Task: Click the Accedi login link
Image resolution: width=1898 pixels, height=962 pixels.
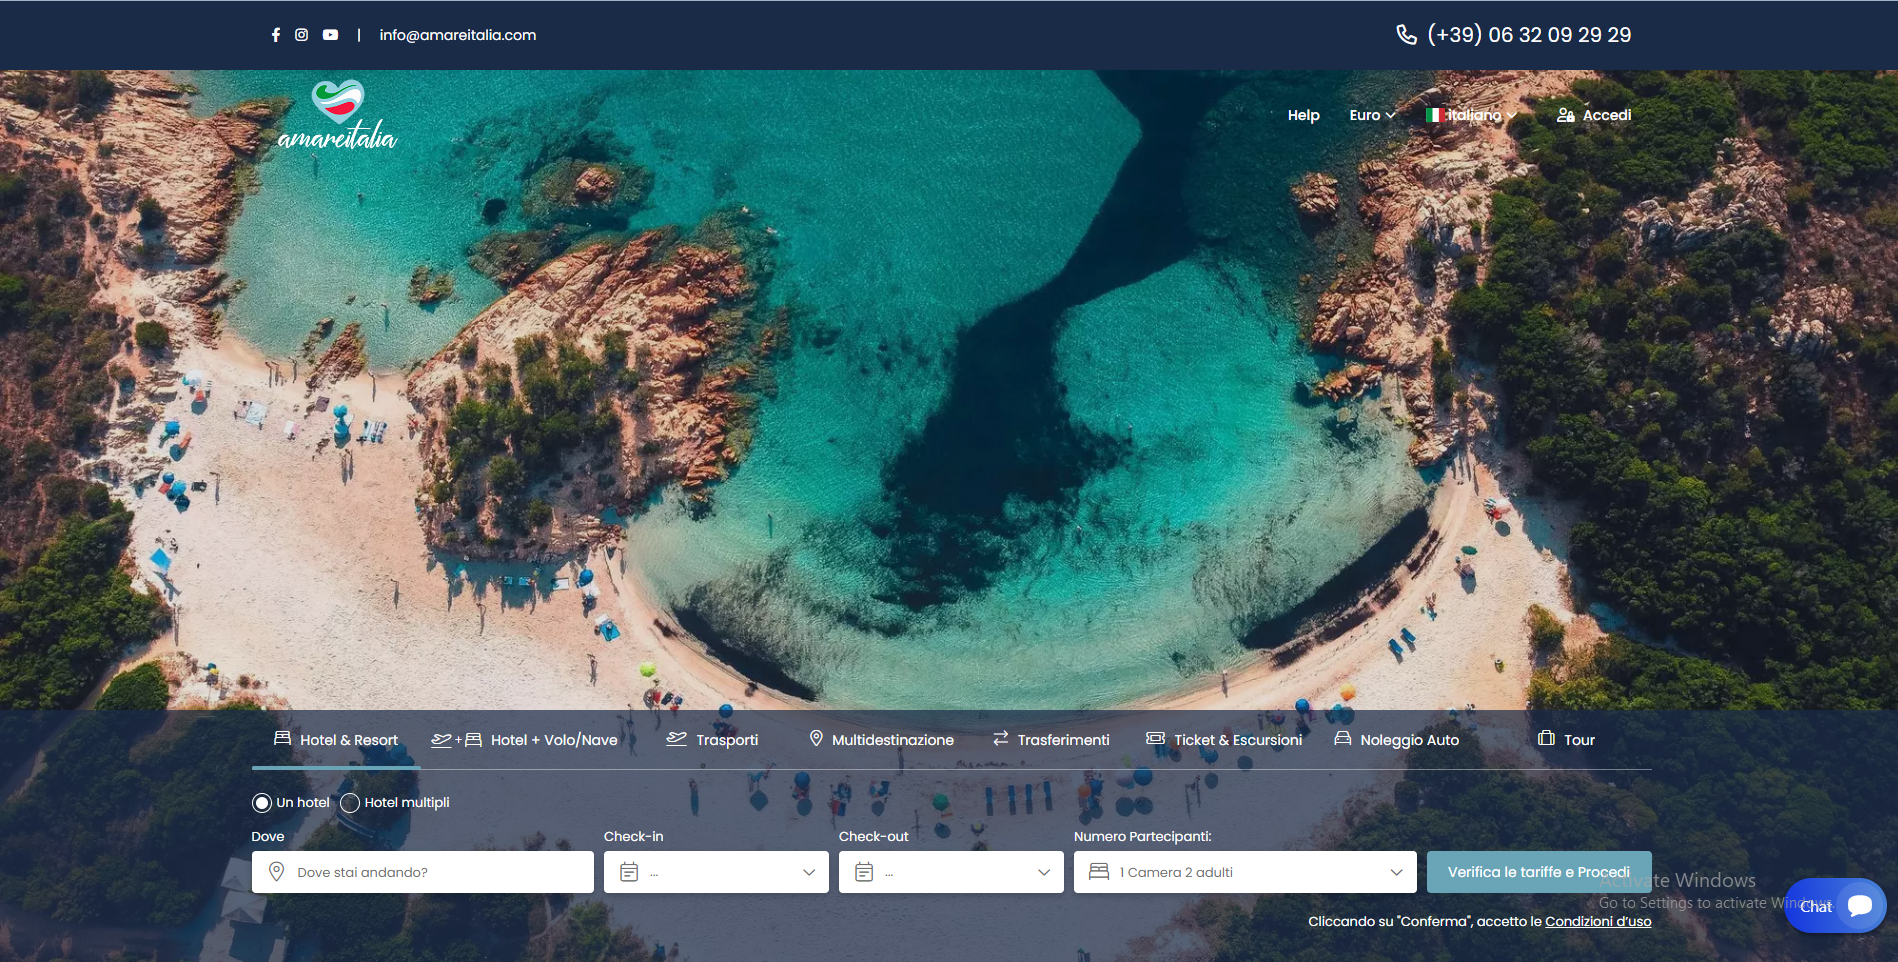Action: coord(1594,115)
